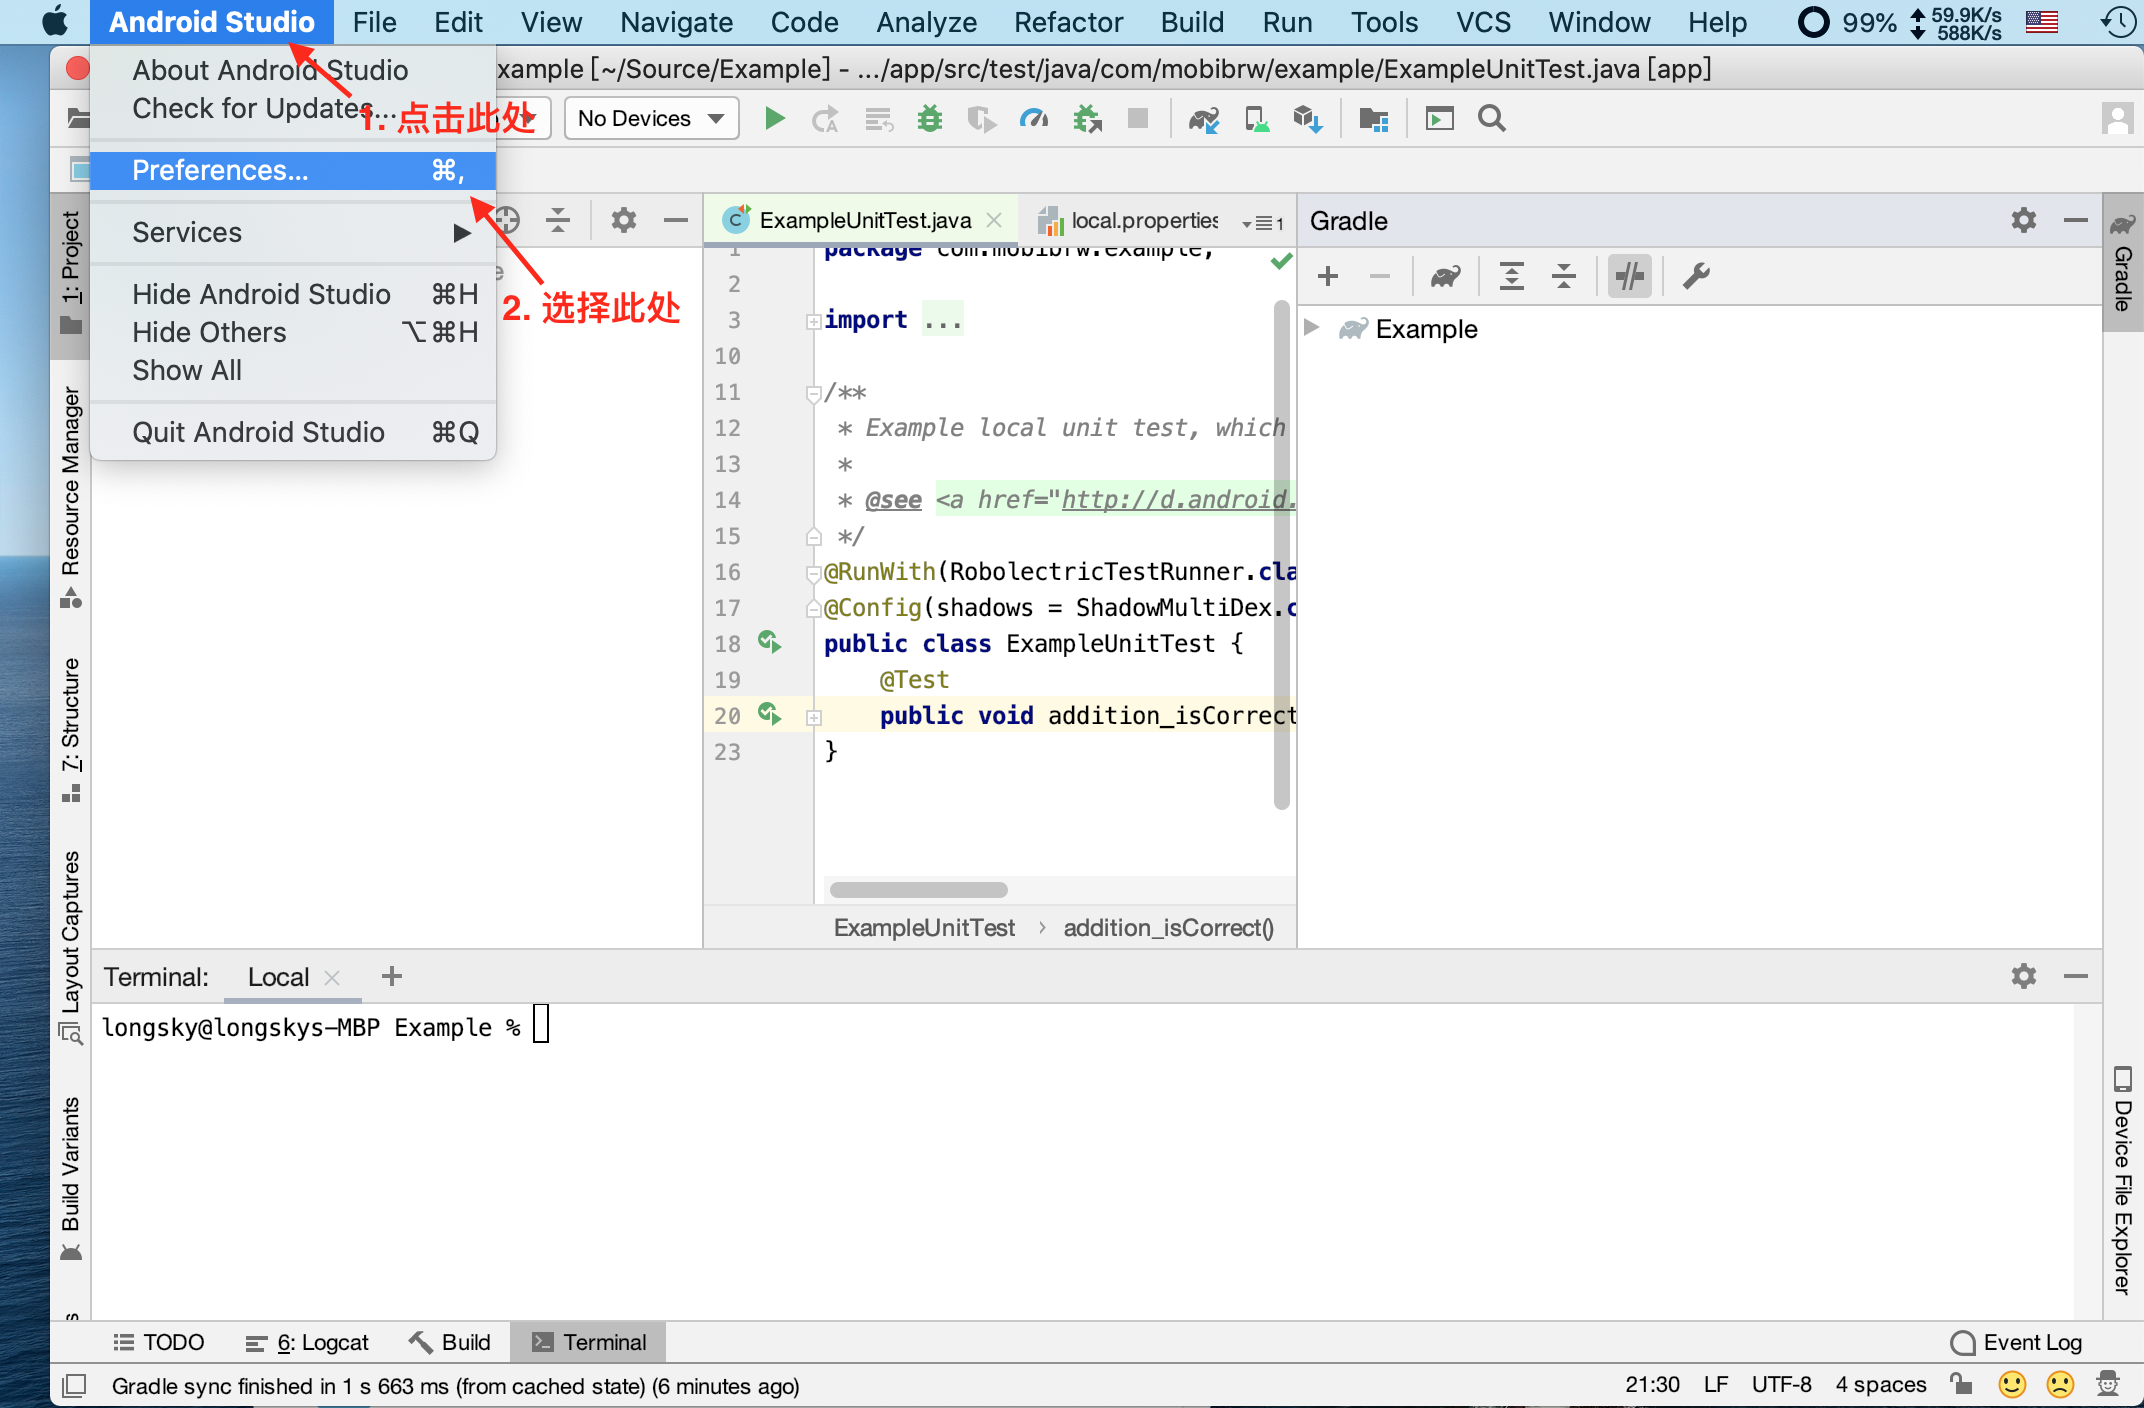Expand the Services submenu arrow
2144x1408 pixels.
tap(461, 233)
